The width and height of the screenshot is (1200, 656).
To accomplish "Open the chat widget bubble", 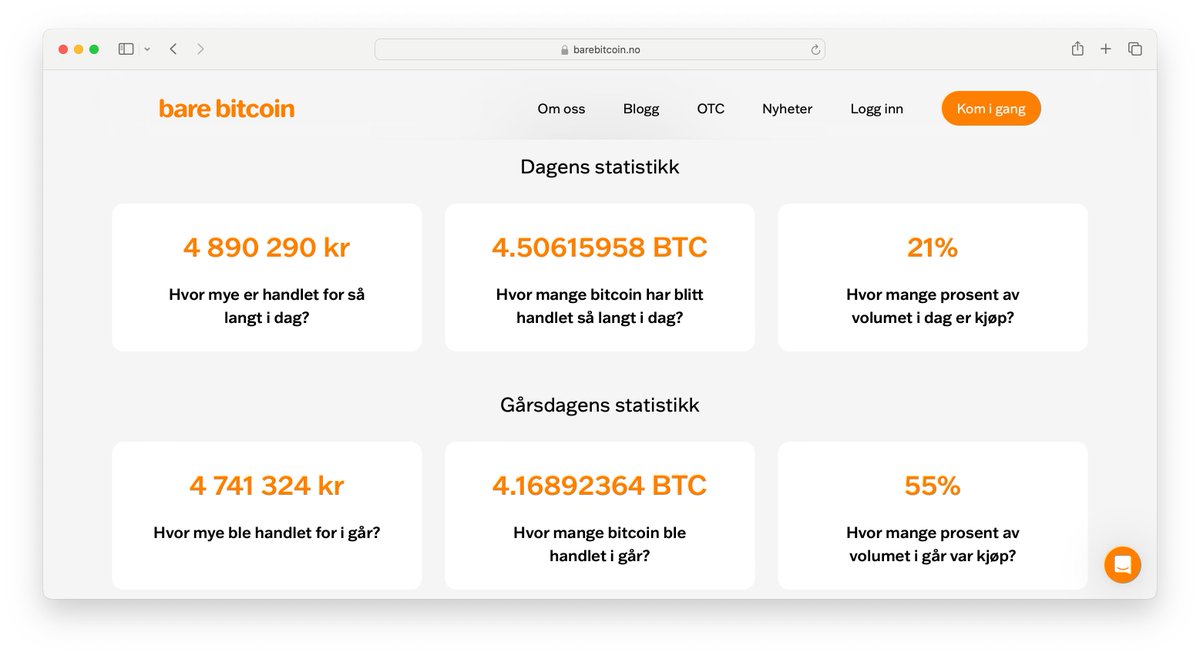I will pyautogui.click(x=1122, y=565).
